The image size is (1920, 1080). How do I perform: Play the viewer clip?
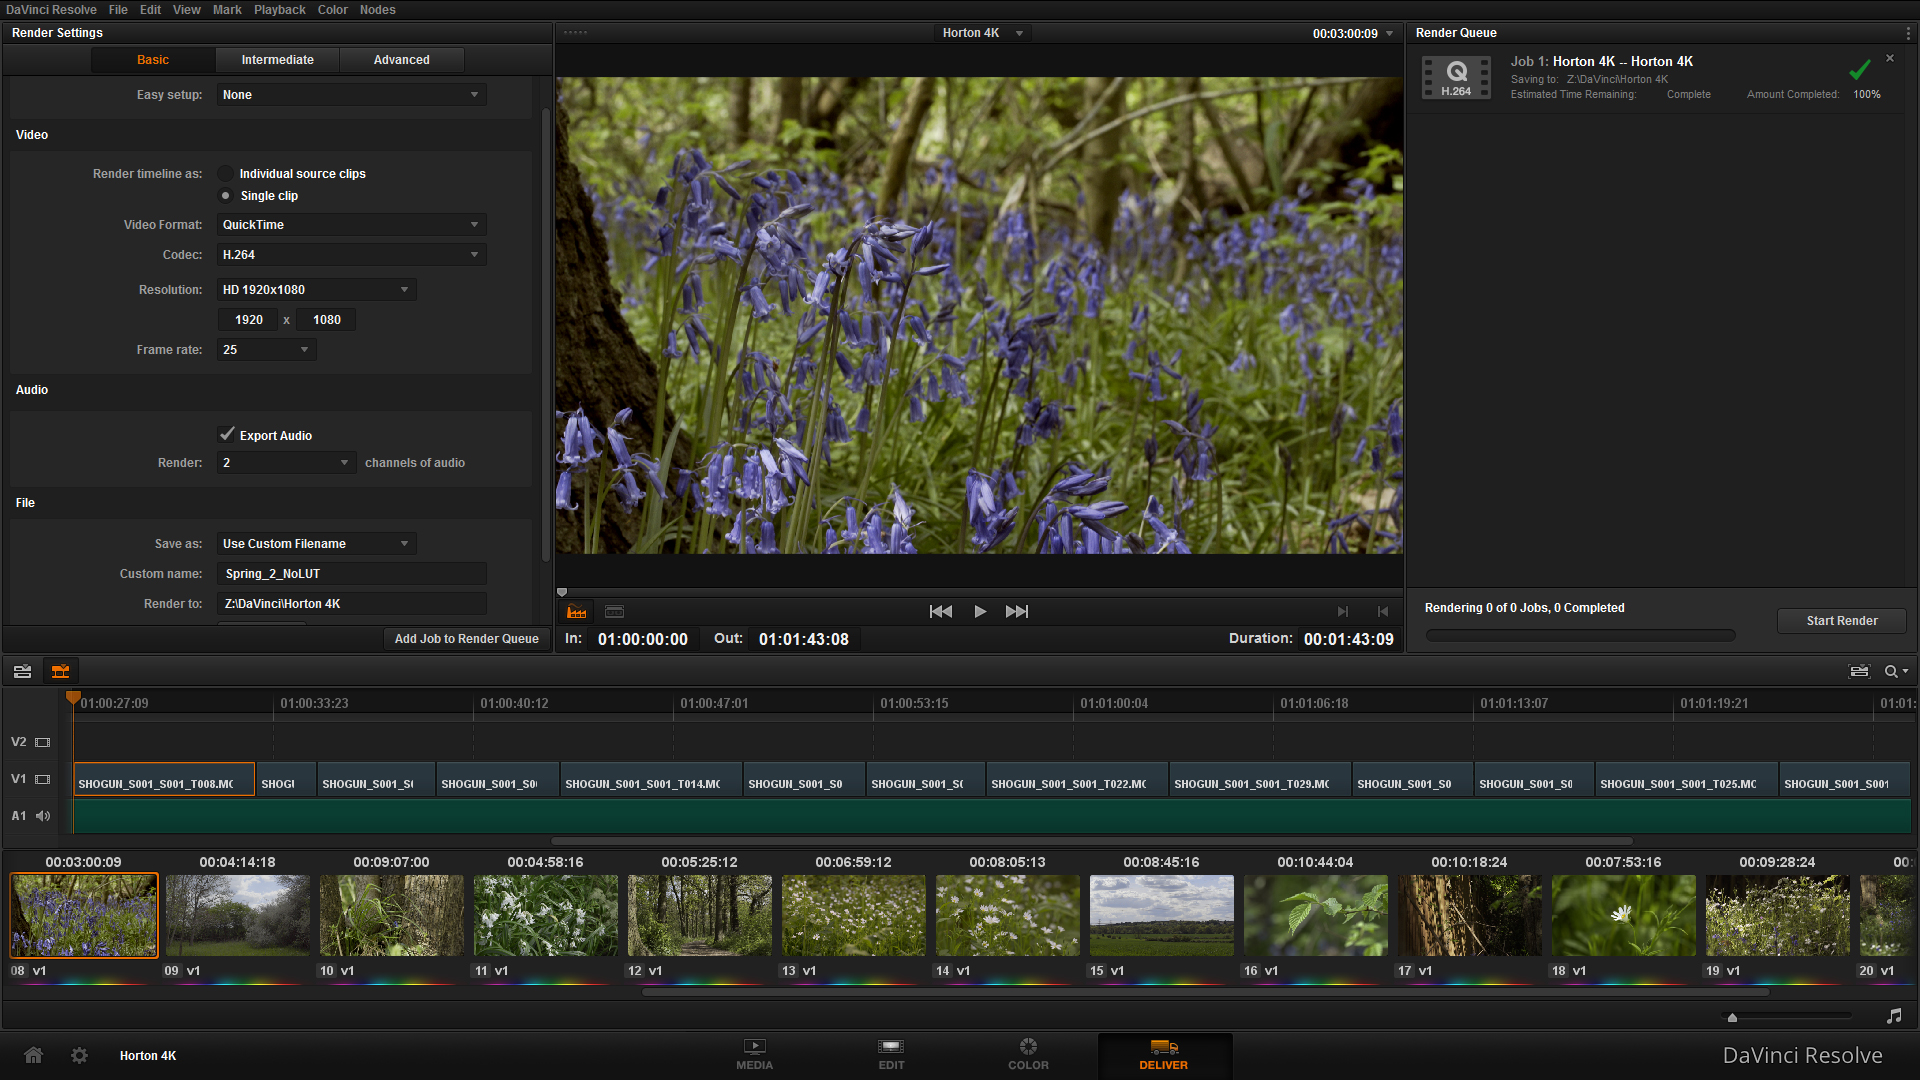tap(980, 611)
